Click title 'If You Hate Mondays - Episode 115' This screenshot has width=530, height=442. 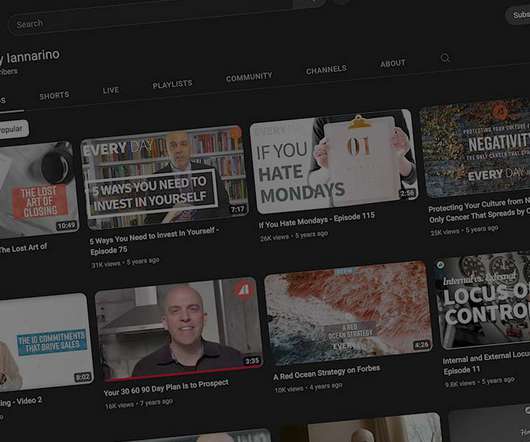click(x=317, y=220)
